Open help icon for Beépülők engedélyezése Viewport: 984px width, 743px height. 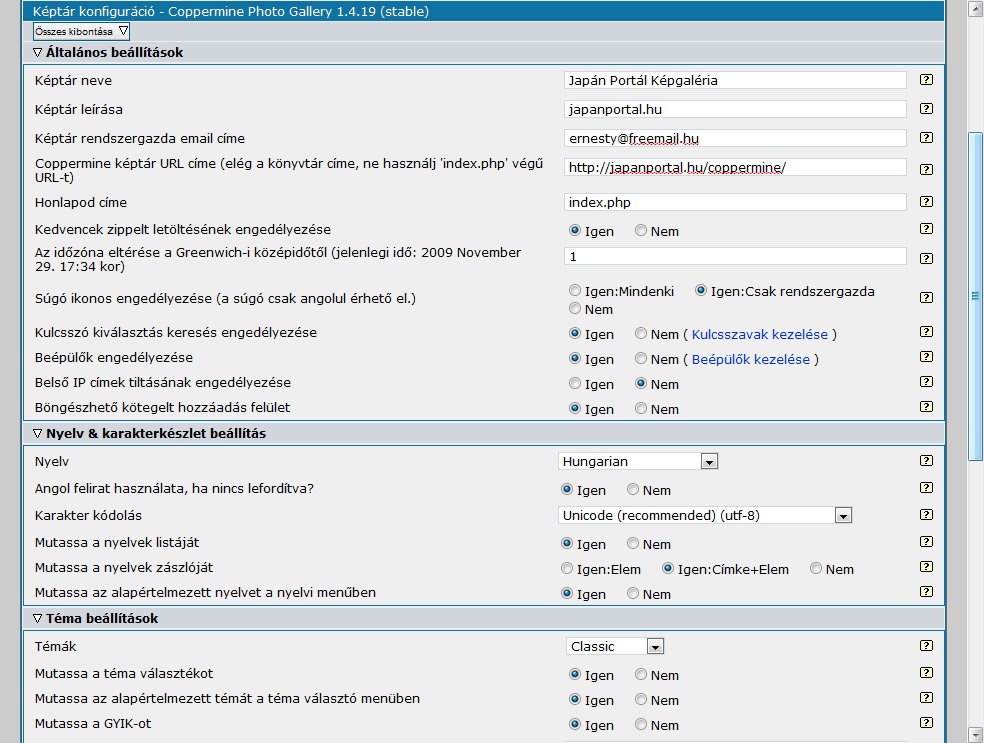tap(926, 356)
